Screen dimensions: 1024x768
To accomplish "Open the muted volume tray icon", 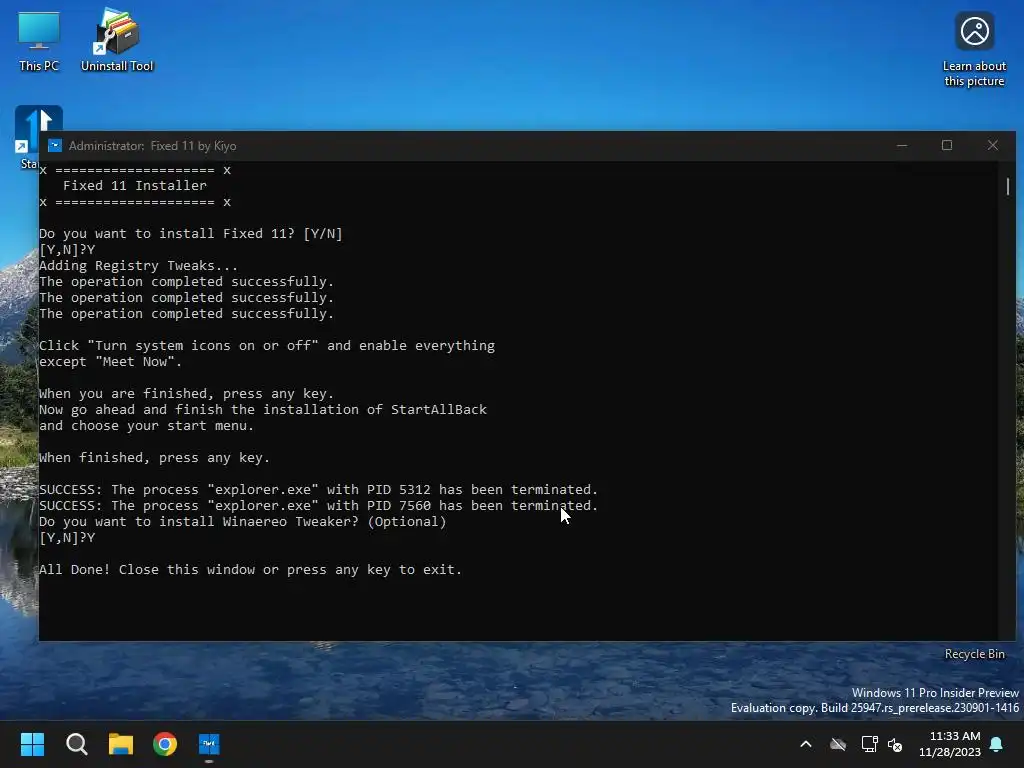I will [x=895, y=744].
